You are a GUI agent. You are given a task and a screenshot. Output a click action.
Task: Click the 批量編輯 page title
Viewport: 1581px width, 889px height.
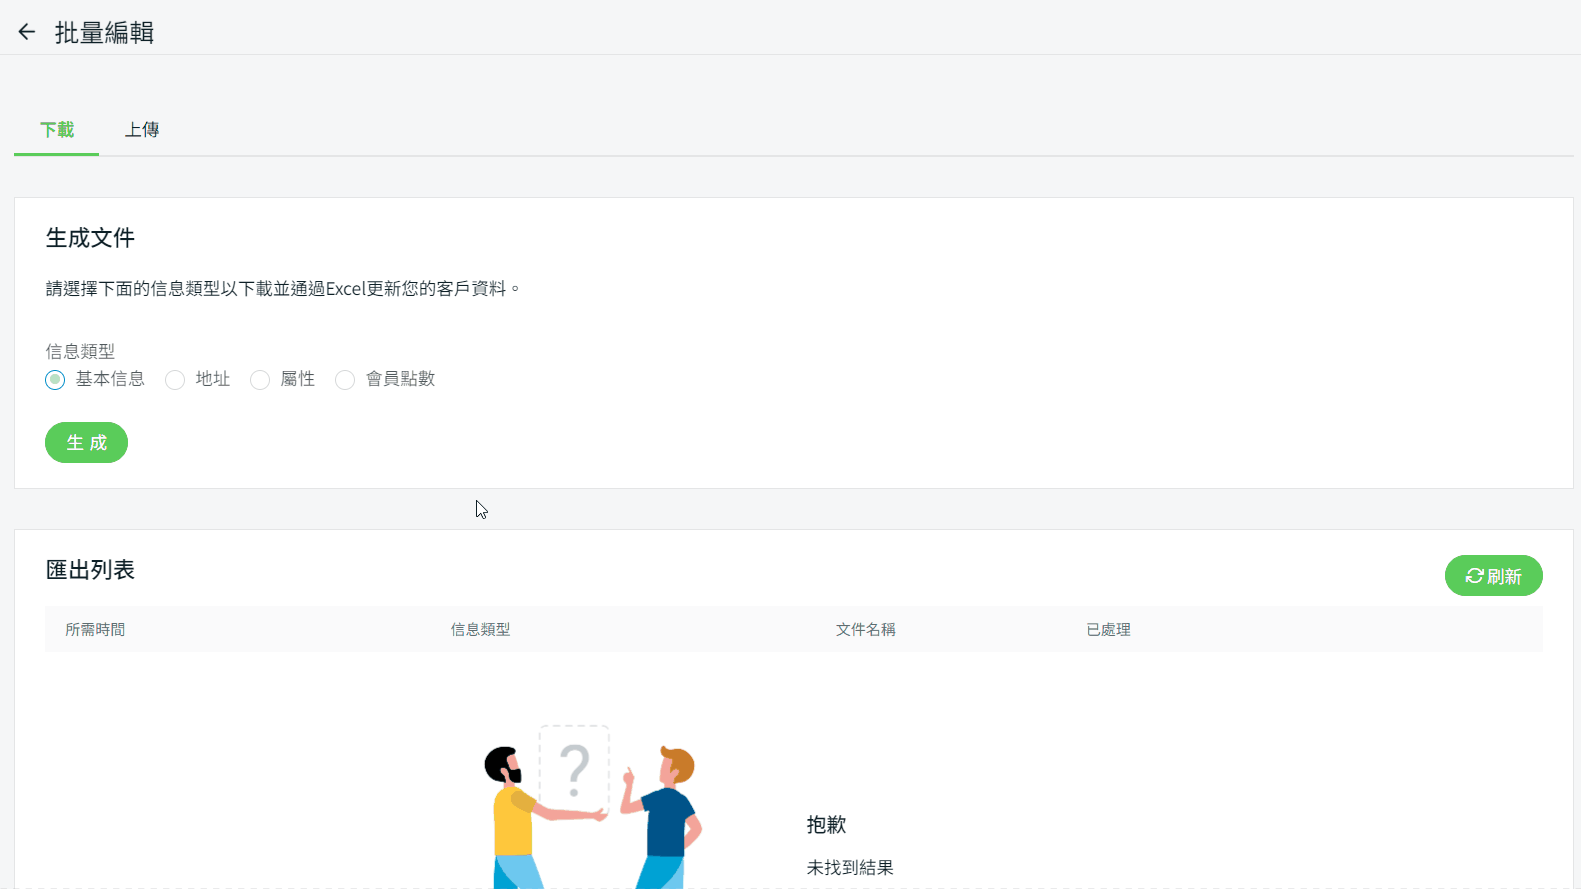tap(104, 33)
